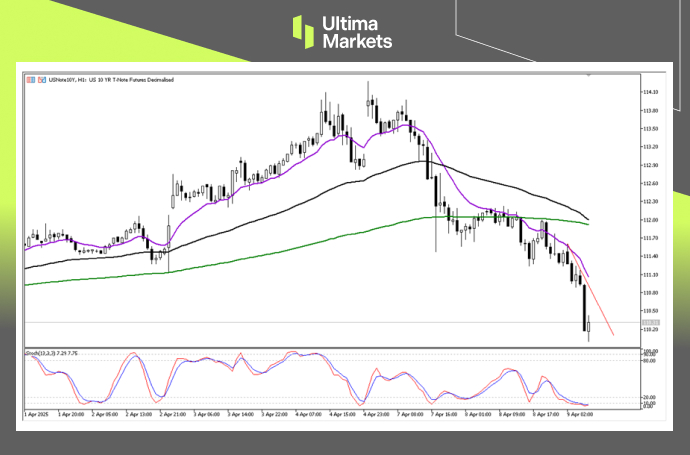This screenshot has width=690, height=455.
Task: Select the green slow moving average line
Action: 300,243
